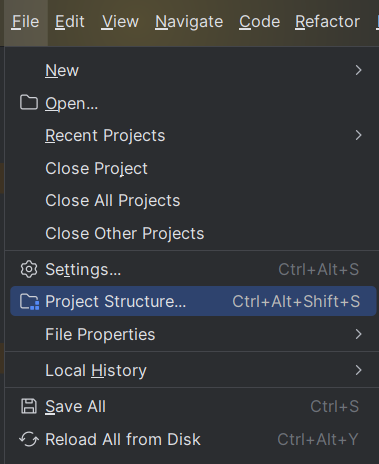
Task: Expand the Recent Projects submenu arrow
Action: [358, 135]
